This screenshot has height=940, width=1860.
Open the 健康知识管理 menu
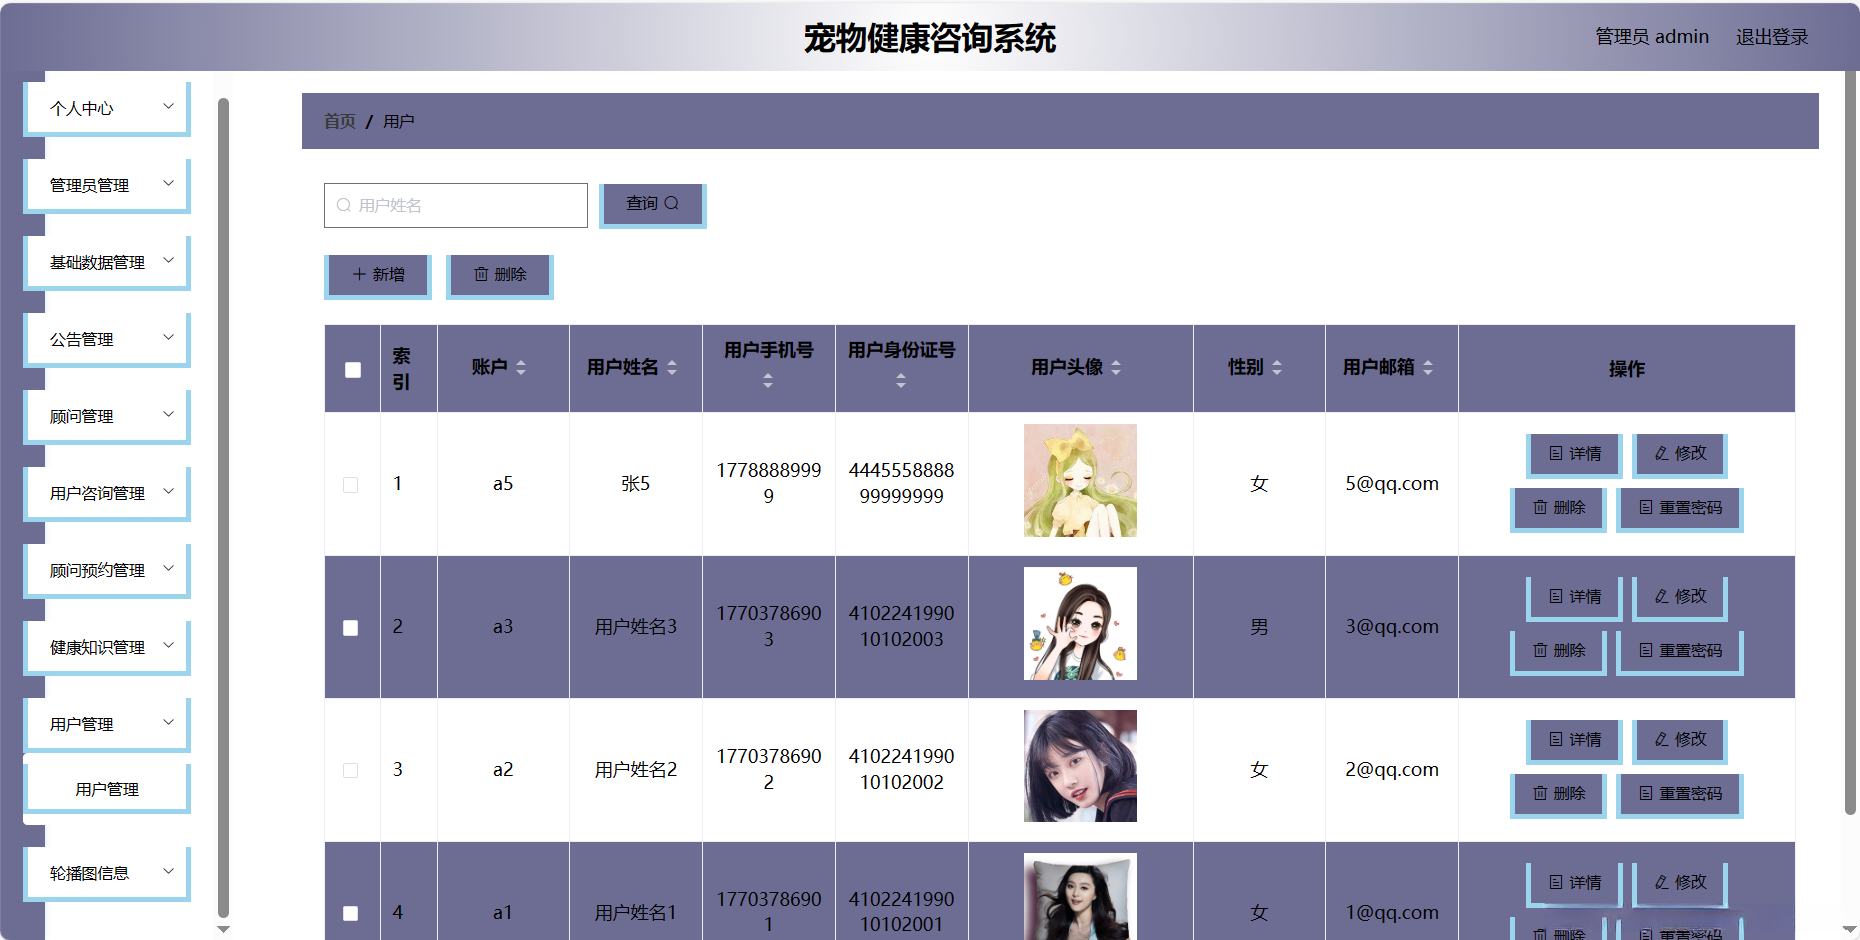106,646
